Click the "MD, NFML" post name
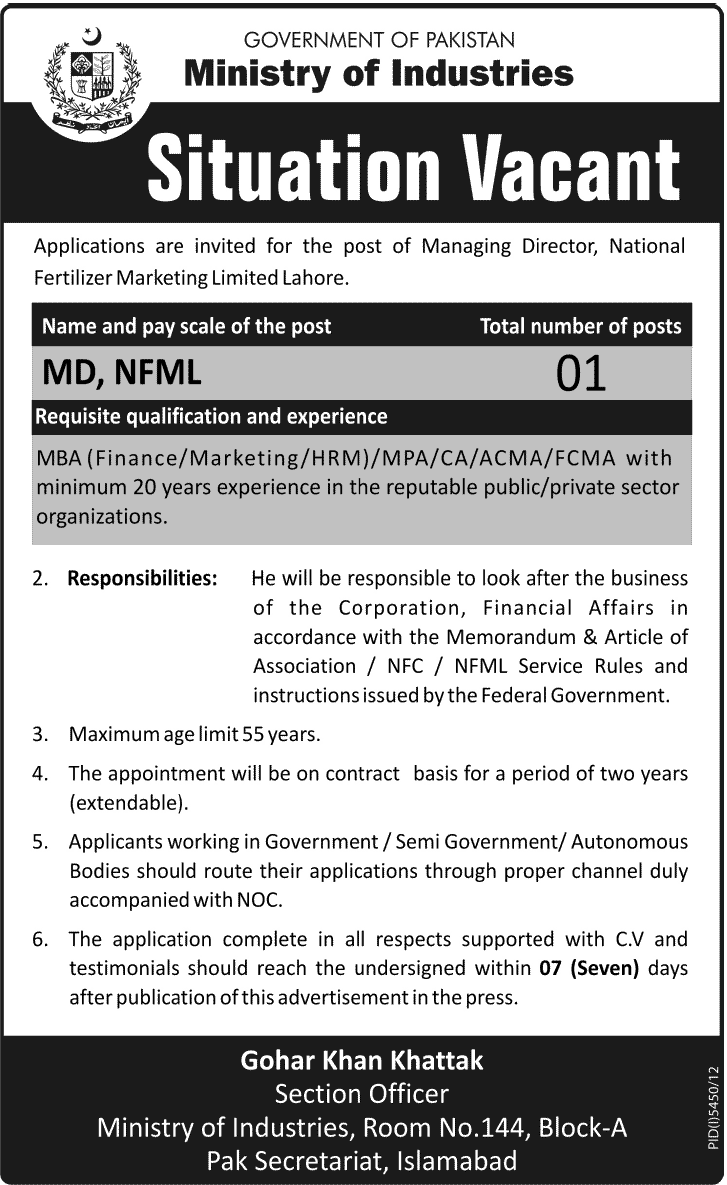The image size is (727, 1185). point(121,373)
